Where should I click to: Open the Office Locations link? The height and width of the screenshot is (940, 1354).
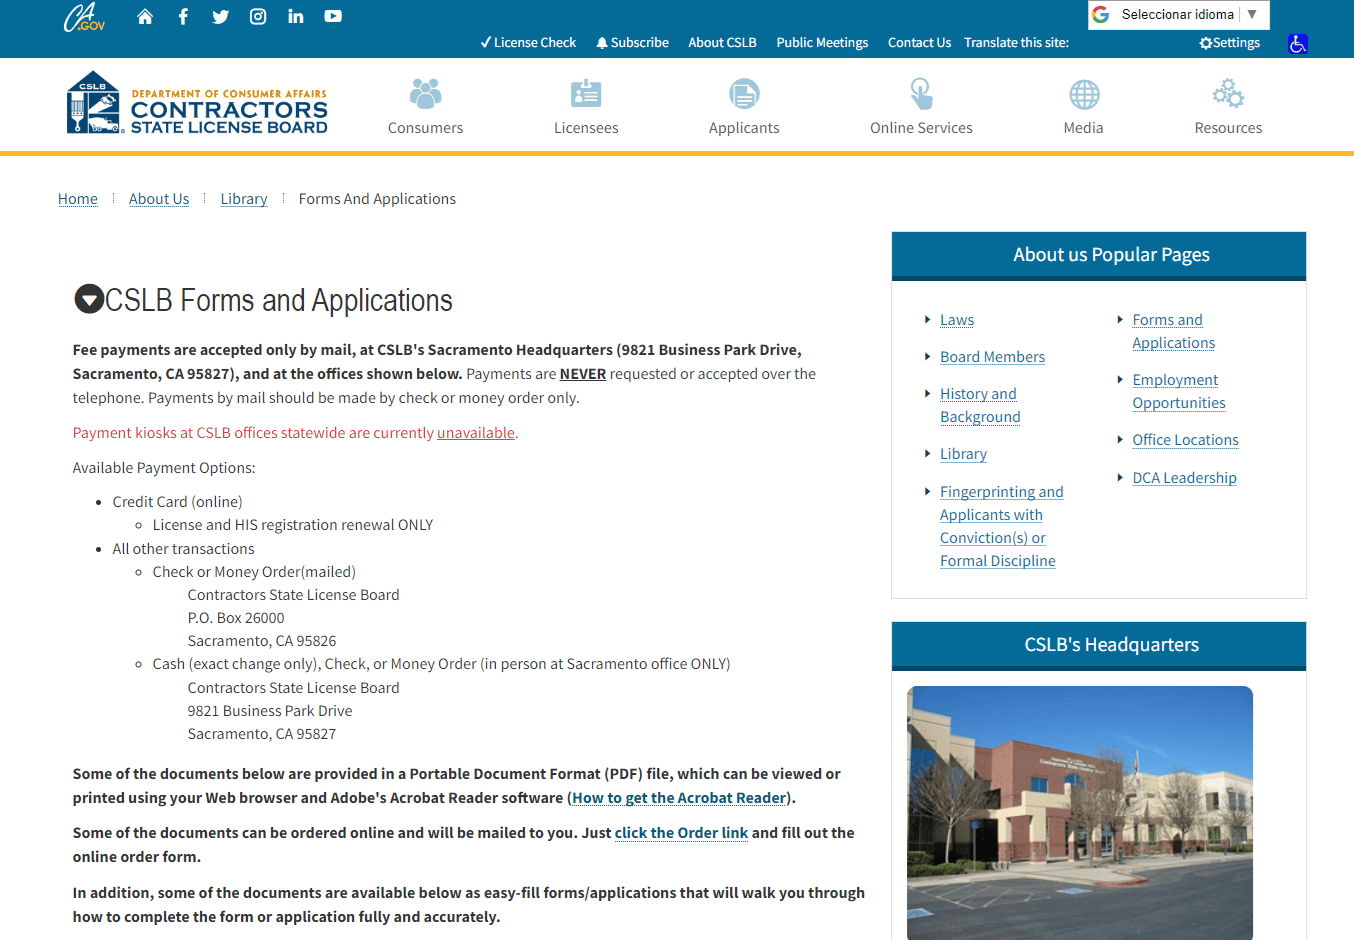click(x=1185, y=440)
